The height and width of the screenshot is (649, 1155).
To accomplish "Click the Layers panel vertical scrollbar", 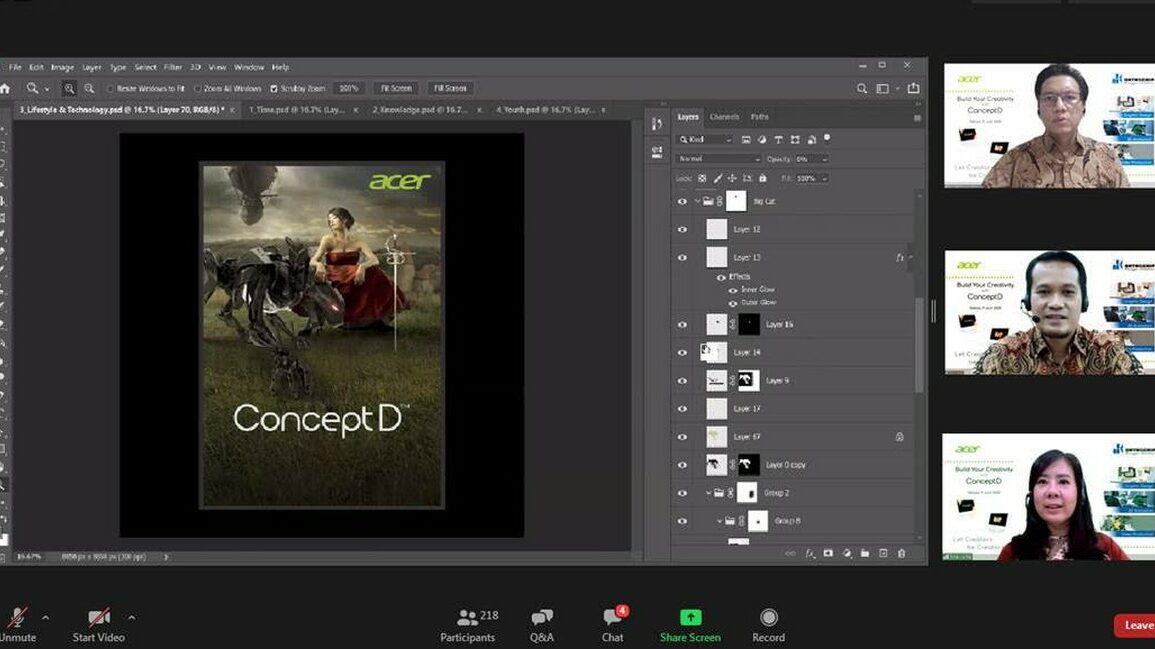I will (919, 345).
